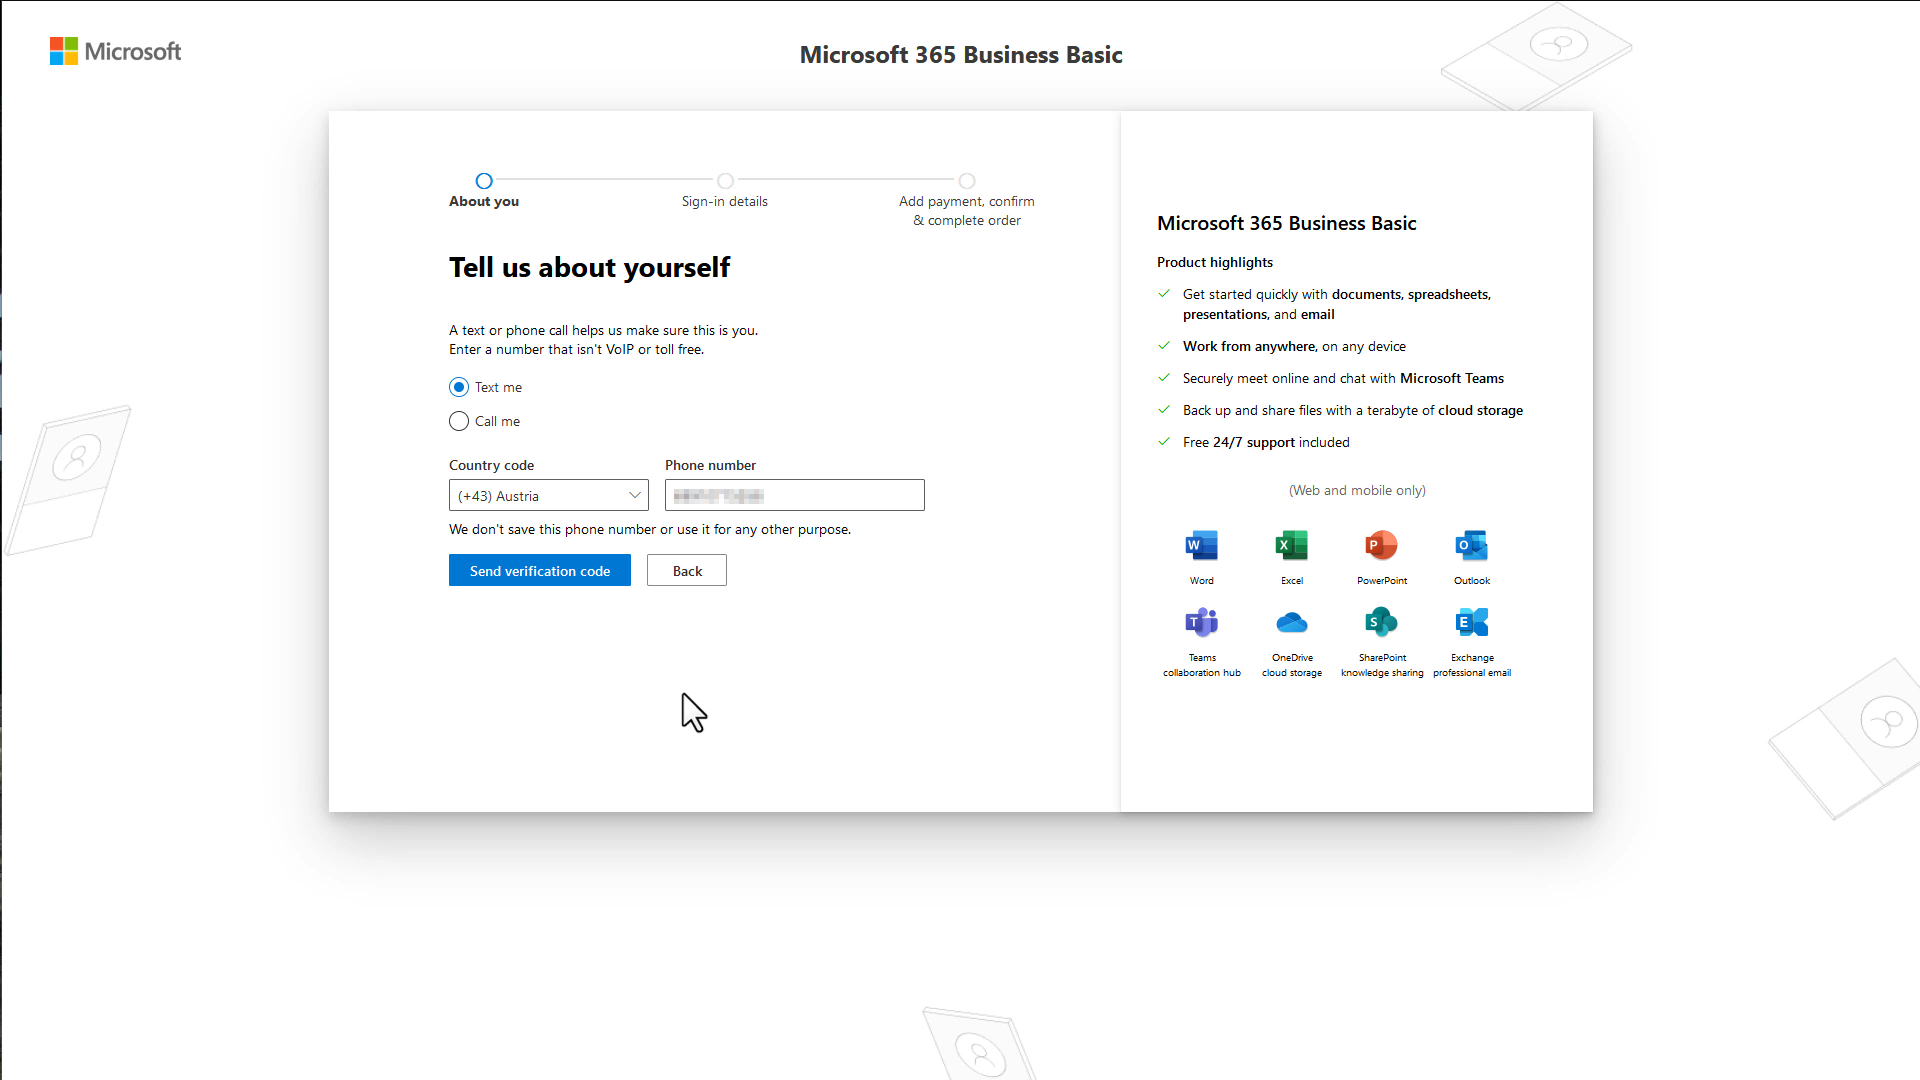Click the SharePoint knowledge sharing icon
This screenshot has width=1920, height=1080.
pyautogui.click(x=1381, y=622)
